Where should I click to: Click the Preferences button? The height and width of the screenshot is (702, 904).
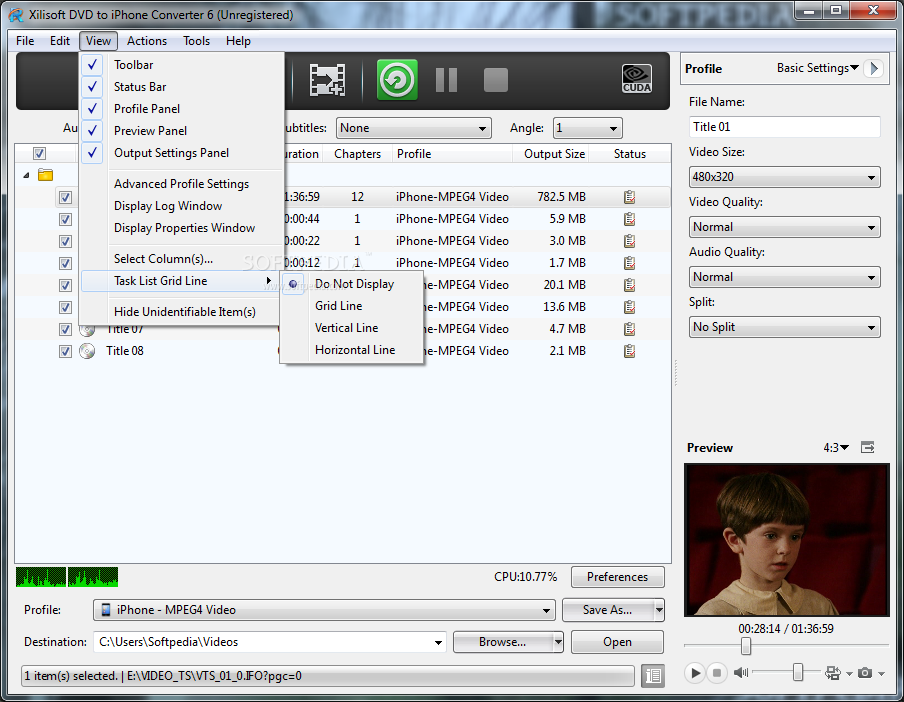pyautogui.click(x=617, y=577)
